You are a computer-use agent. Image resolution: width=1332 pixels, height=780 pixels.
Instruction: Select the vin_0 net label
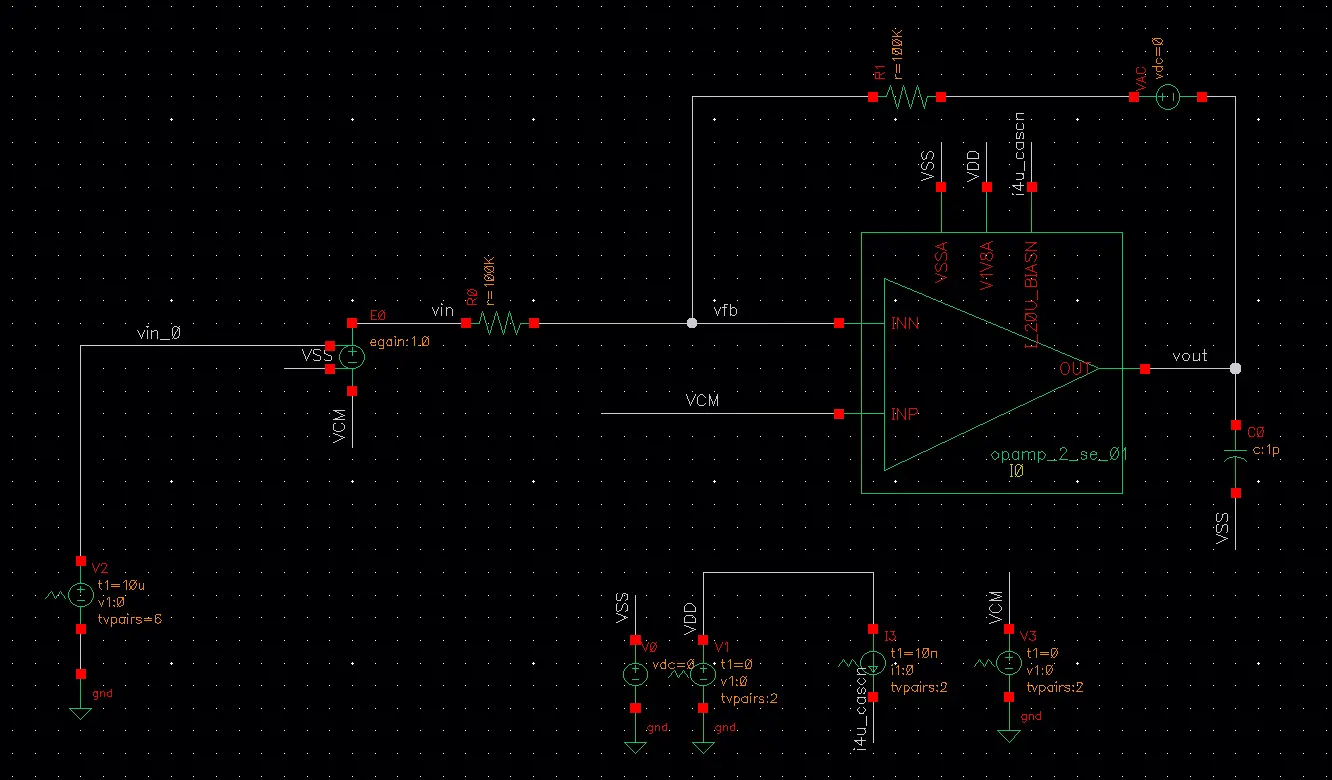point(159,333)
